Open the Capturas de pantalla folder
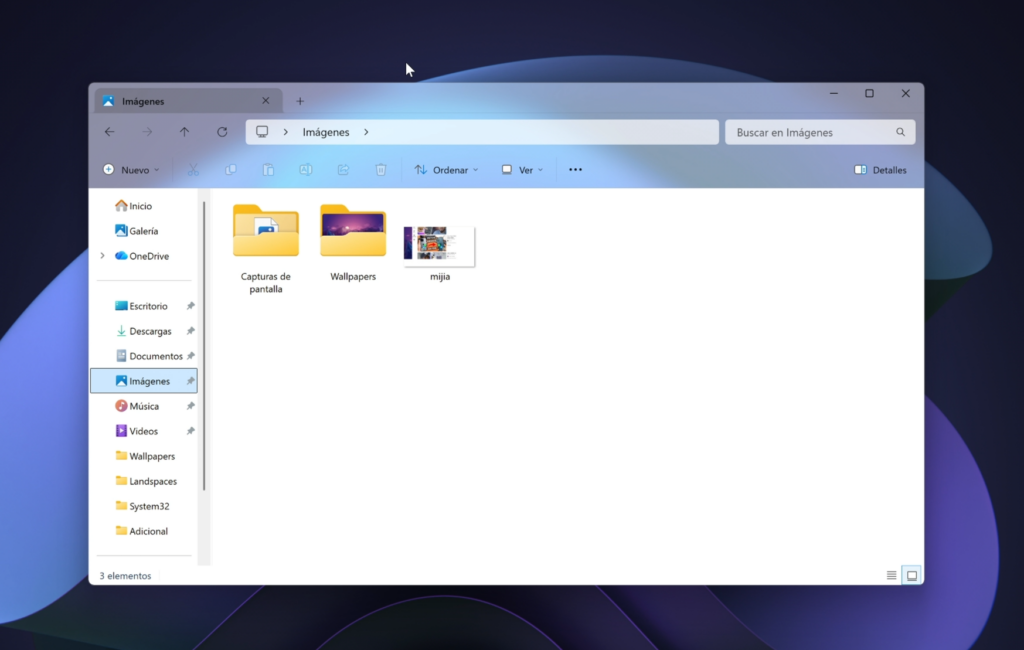 coord(266,249)
